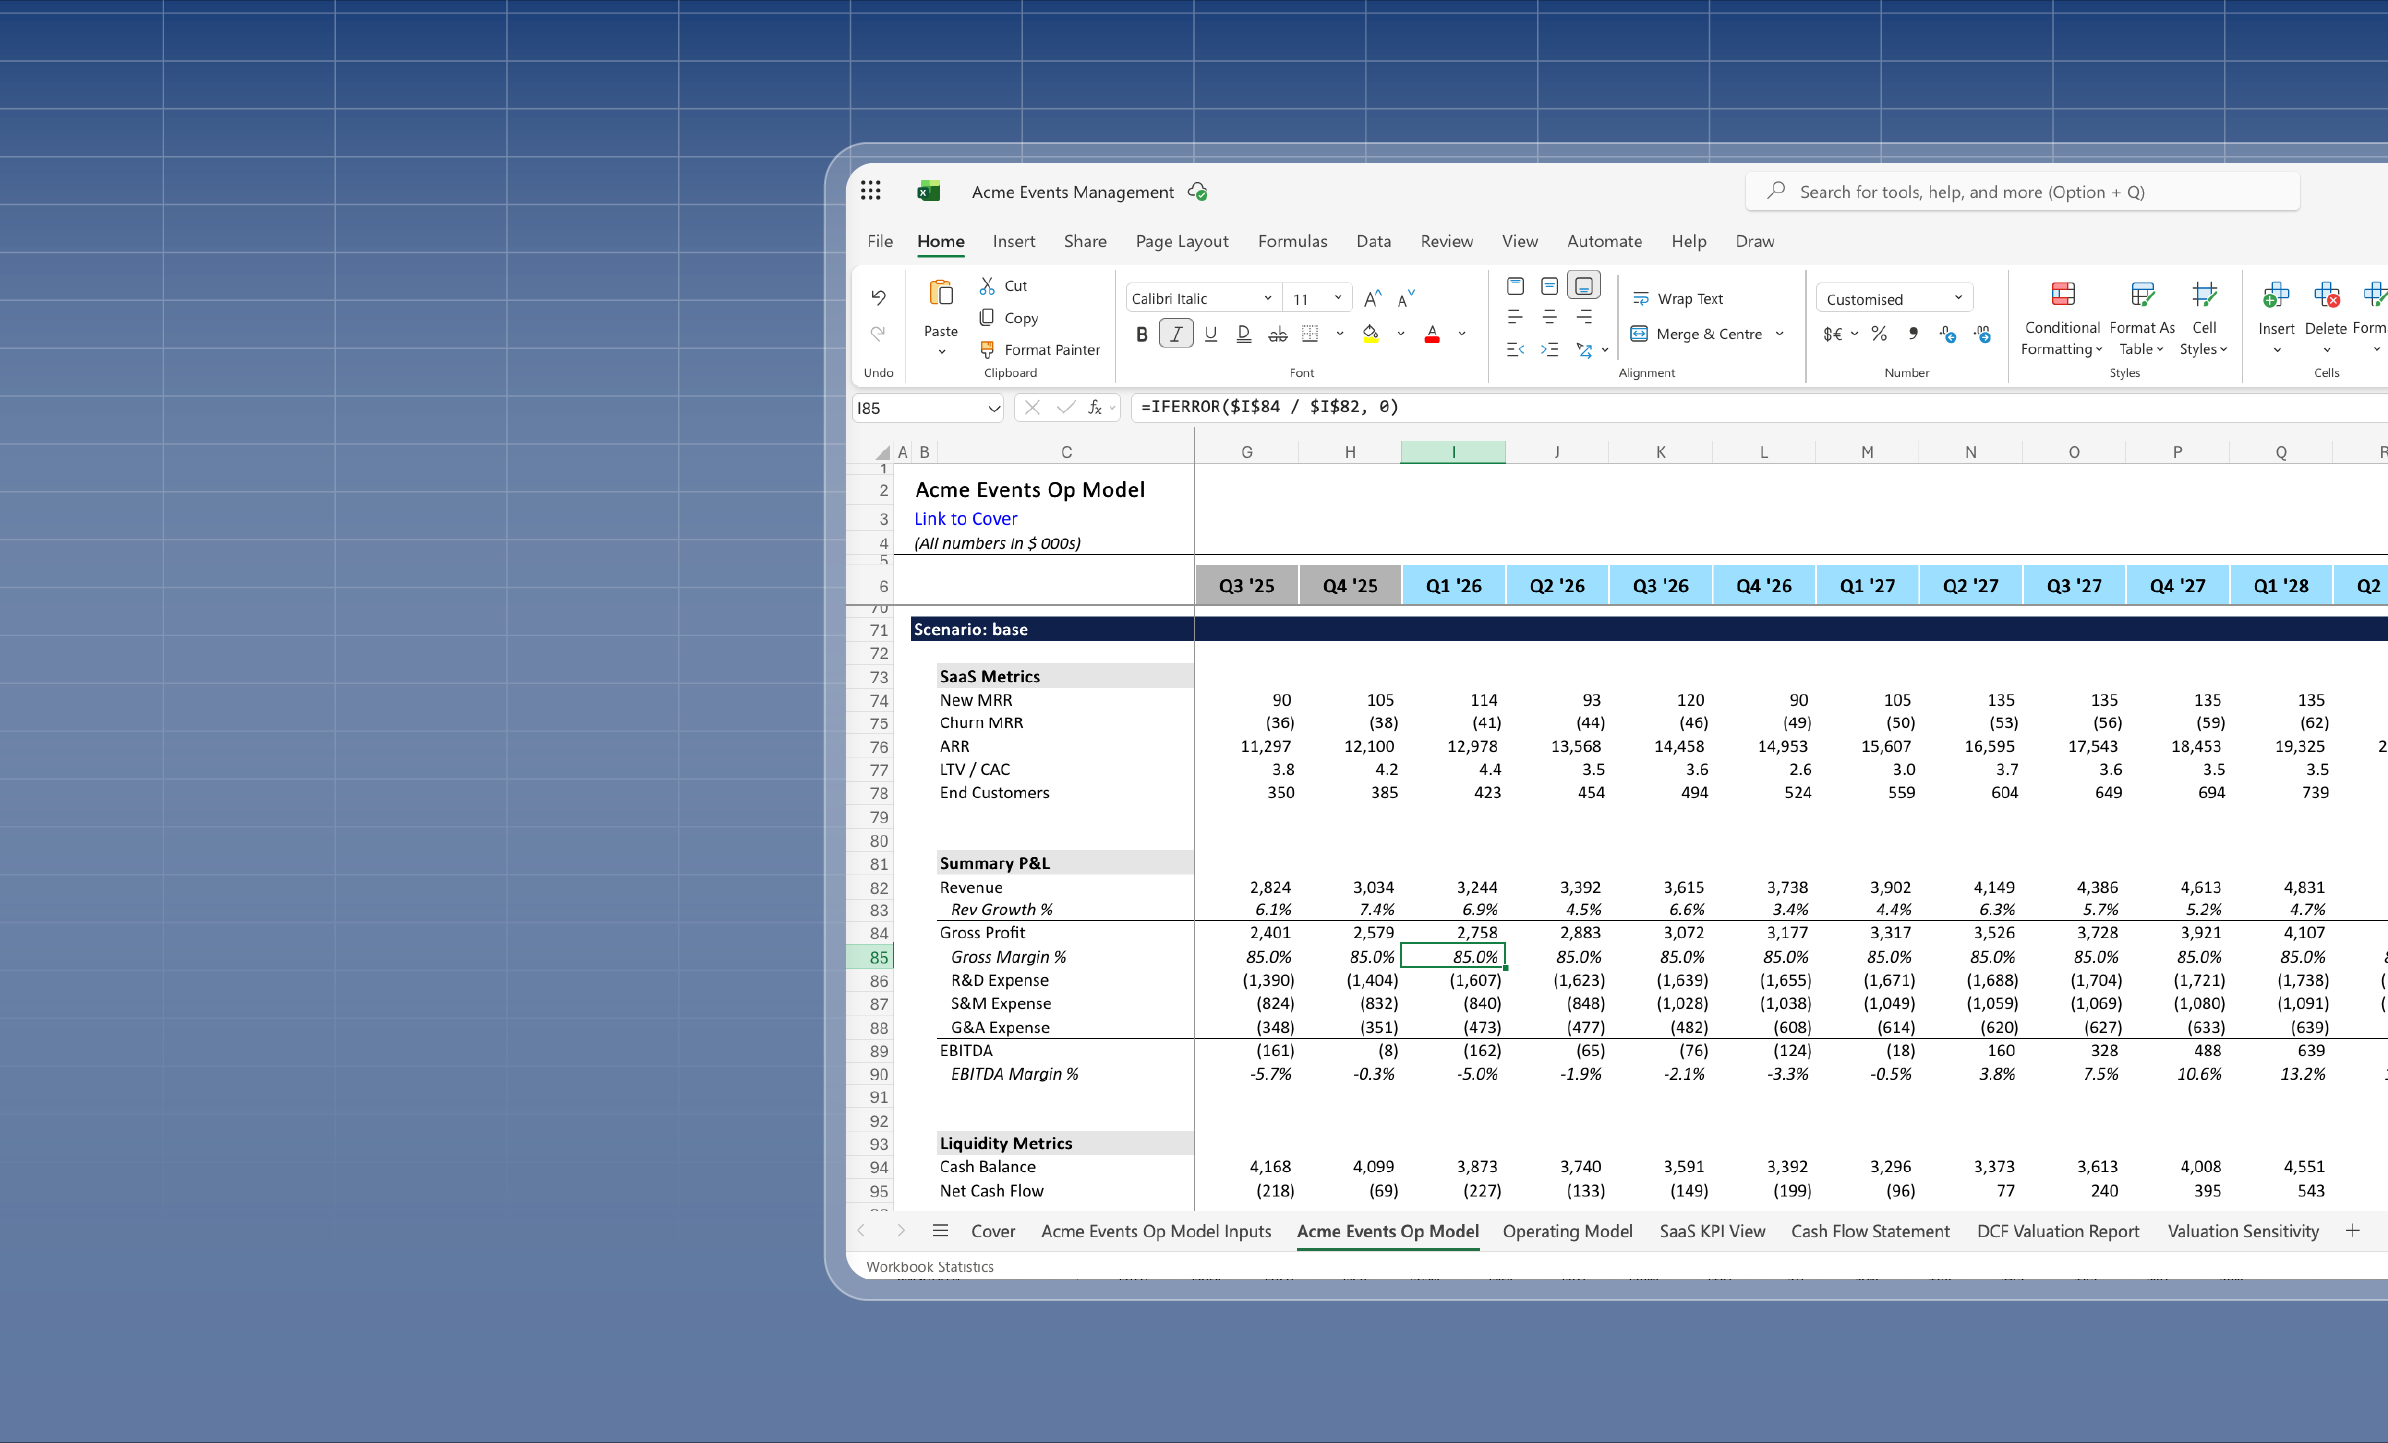Open the all sheets list icon

click(x=940, y=1231)
